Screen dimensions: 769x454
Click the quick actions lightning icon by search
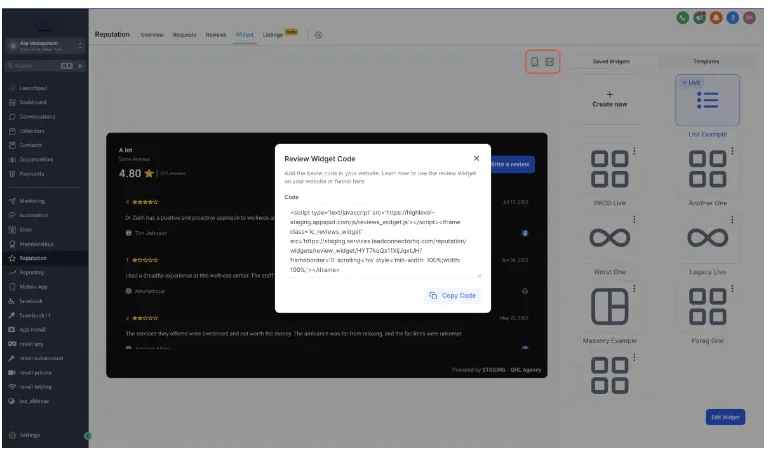tap(80, 66)
